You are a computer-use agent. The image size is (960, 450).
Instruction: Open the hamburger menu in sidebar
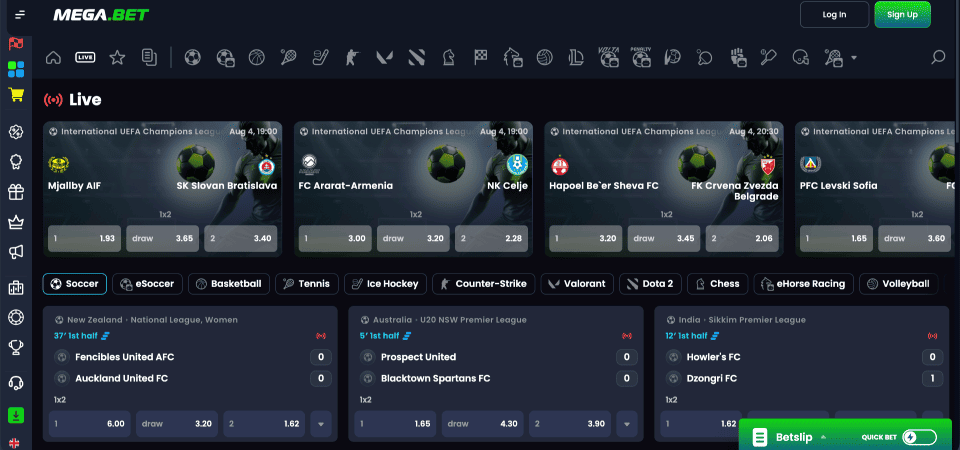coord(20,15)
